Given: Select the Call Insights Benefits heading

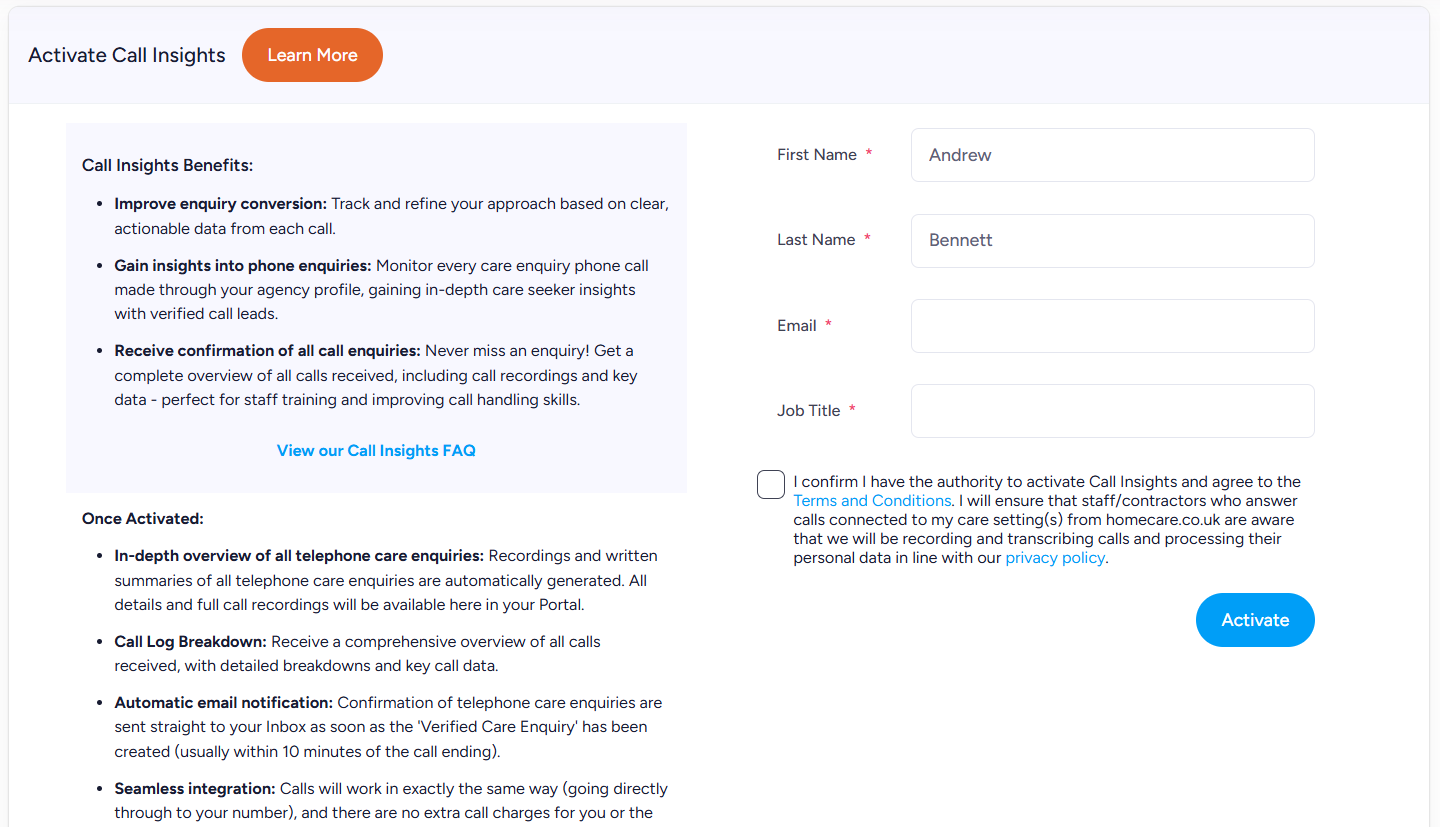Looking at the screenshot, I should (168, 165).
